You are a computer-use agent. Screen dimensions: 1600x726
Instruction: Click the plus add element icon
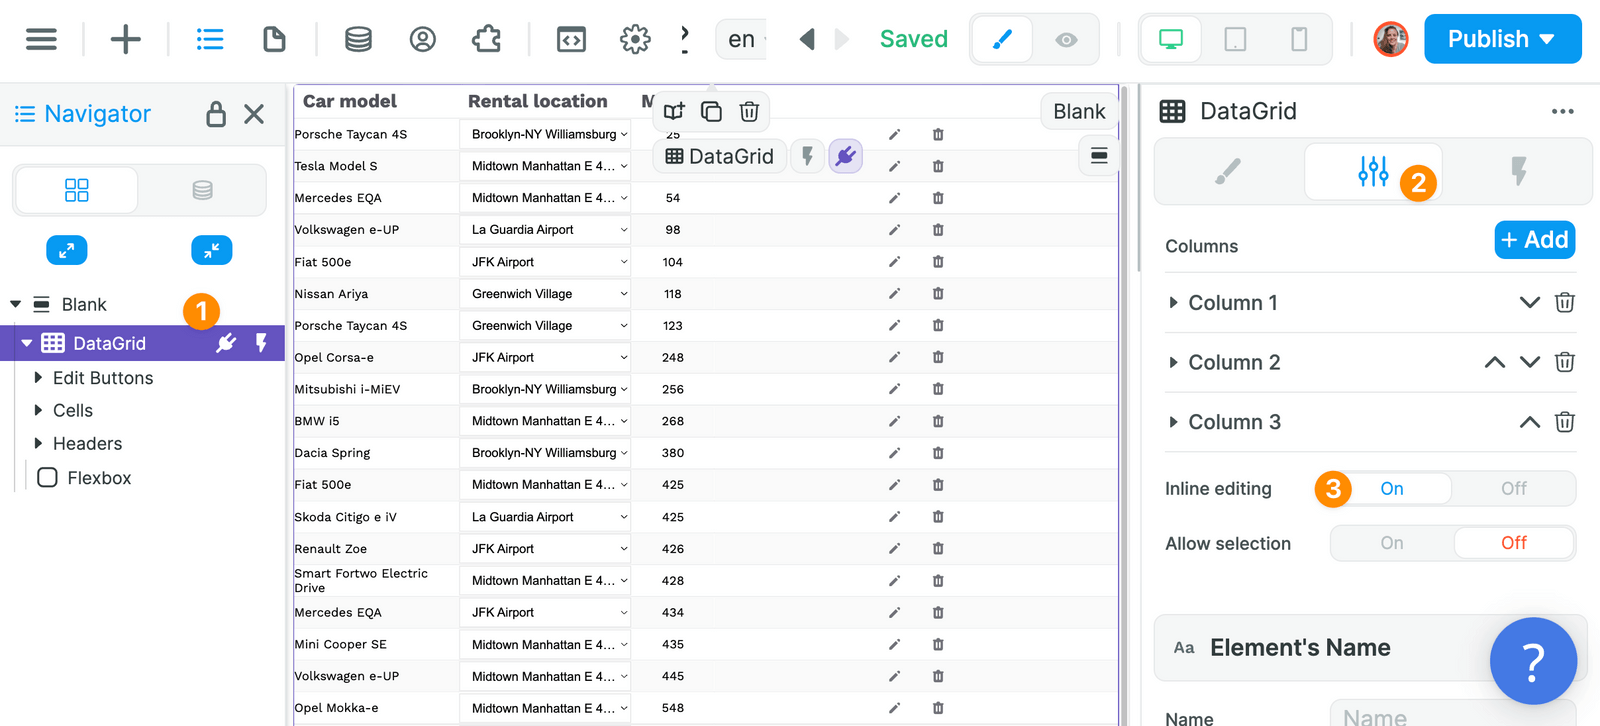(x=125, y=39)
